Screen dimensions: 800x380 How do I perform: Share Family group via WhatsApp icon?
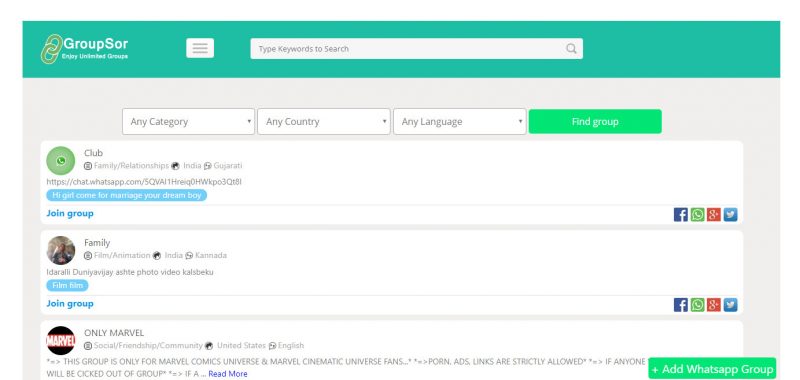click(x=697, y=305)
